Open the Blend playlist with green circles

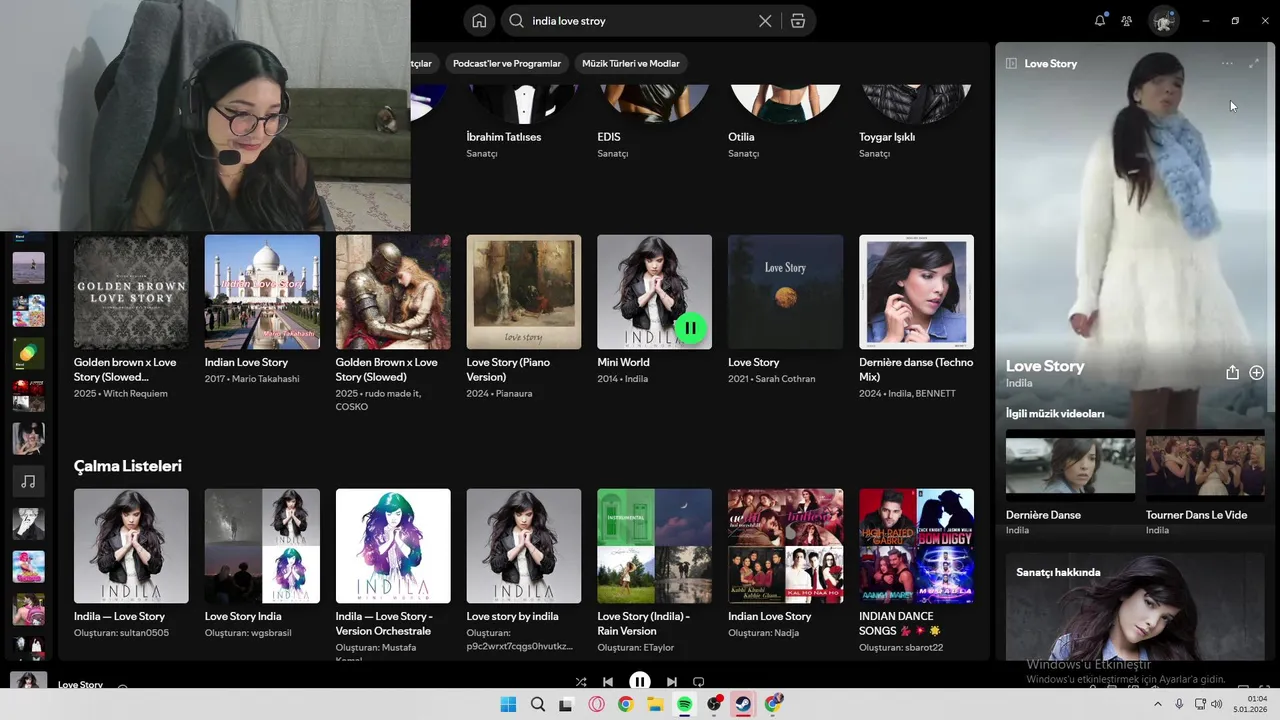28,353
